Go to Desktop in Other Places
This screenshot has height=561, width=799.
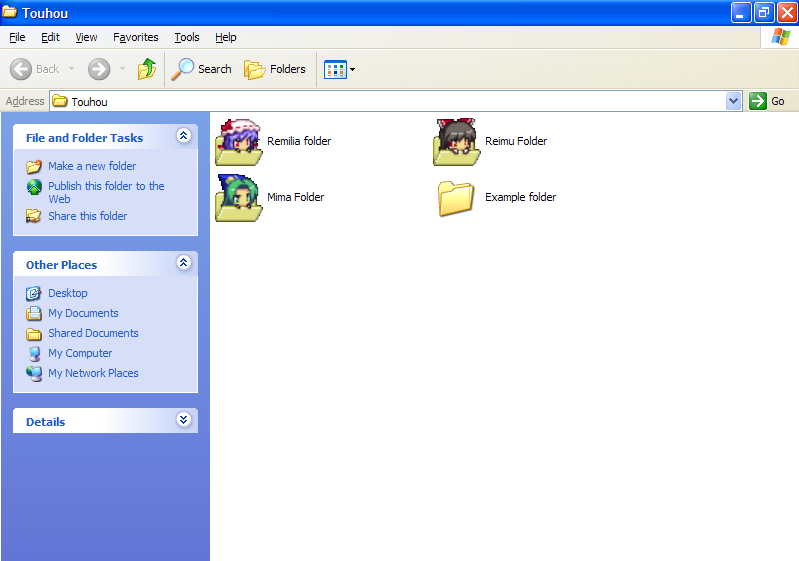(x=68, y=293)
